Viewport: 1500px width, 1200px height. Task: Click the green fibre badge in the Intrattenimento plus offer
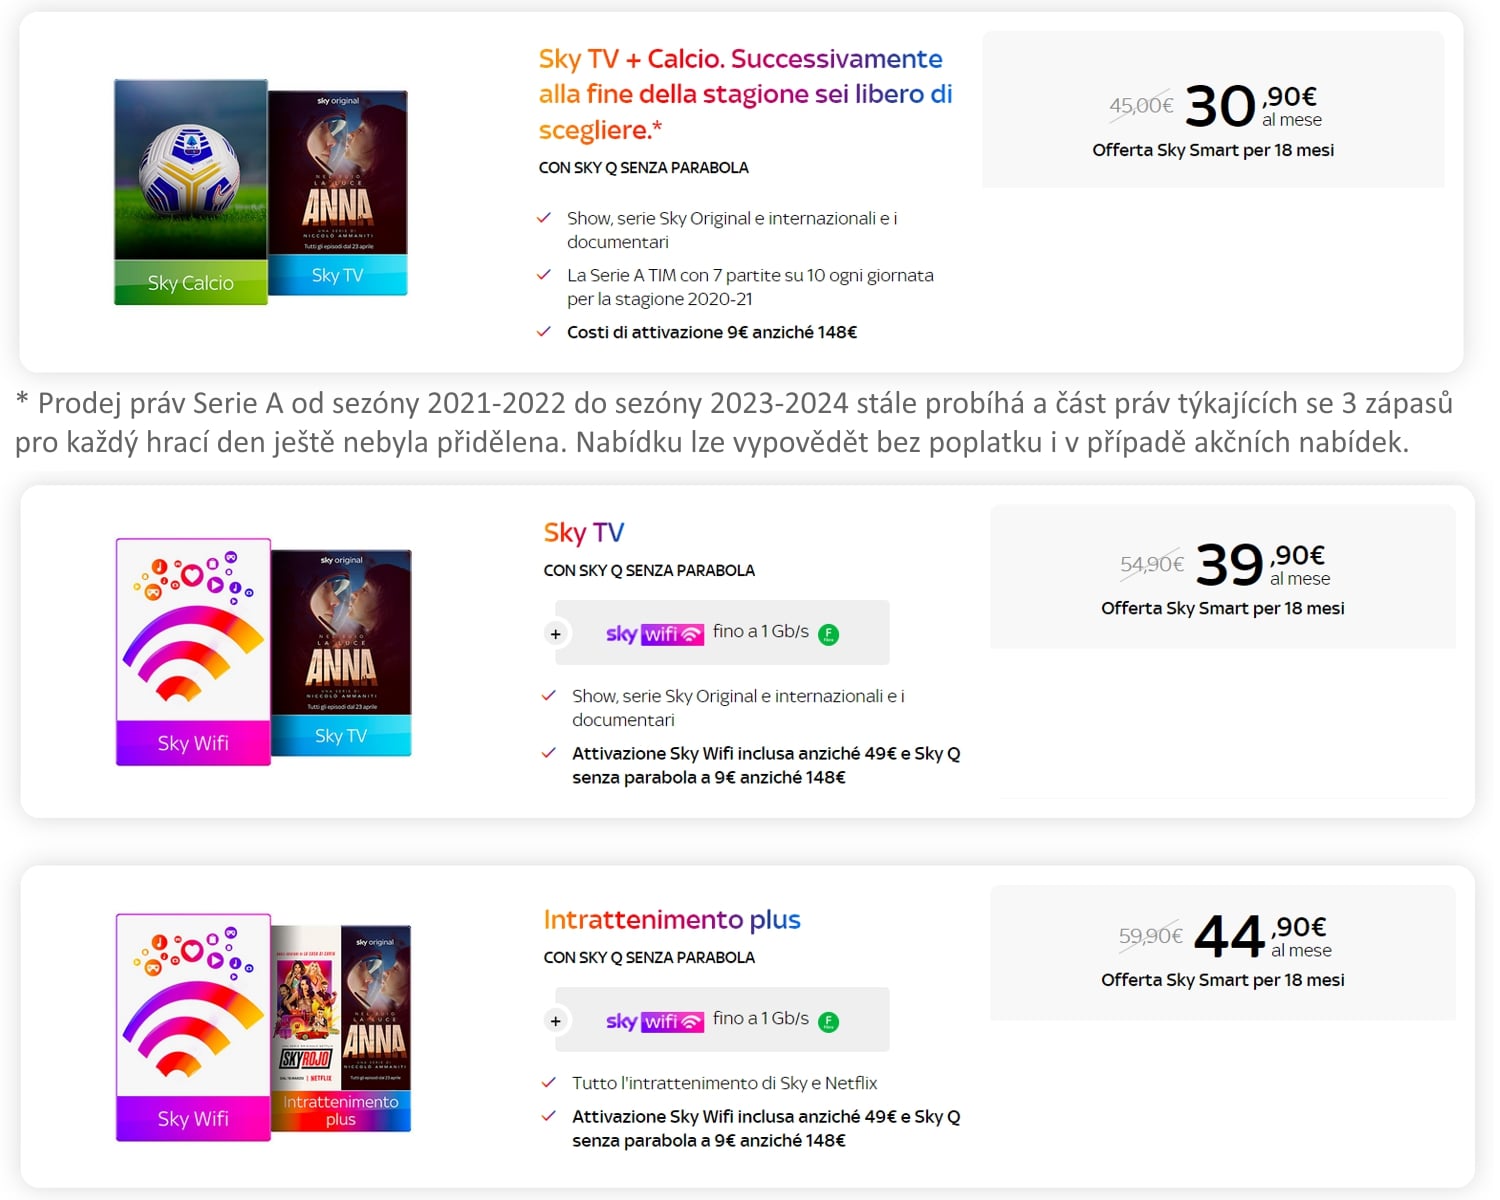coord(828,1021)
